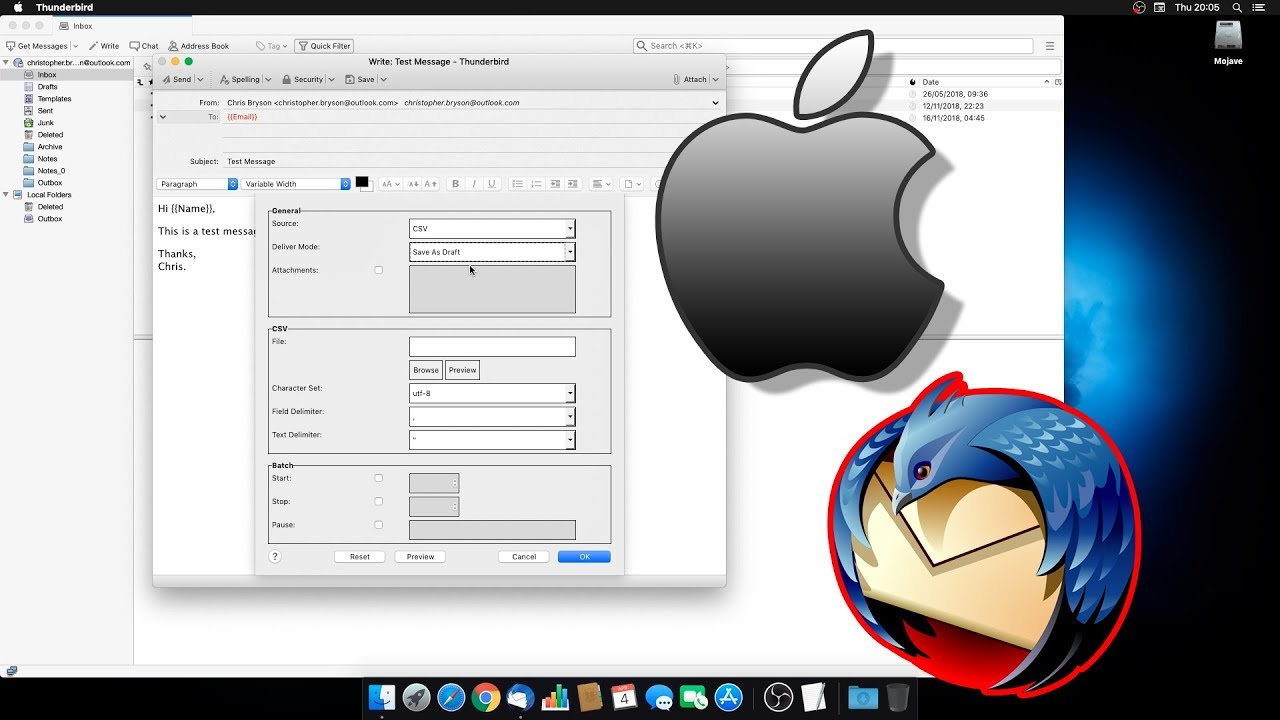Click the main window Search field
Screen dimensions: 1280x720
(x=833, y=46)
